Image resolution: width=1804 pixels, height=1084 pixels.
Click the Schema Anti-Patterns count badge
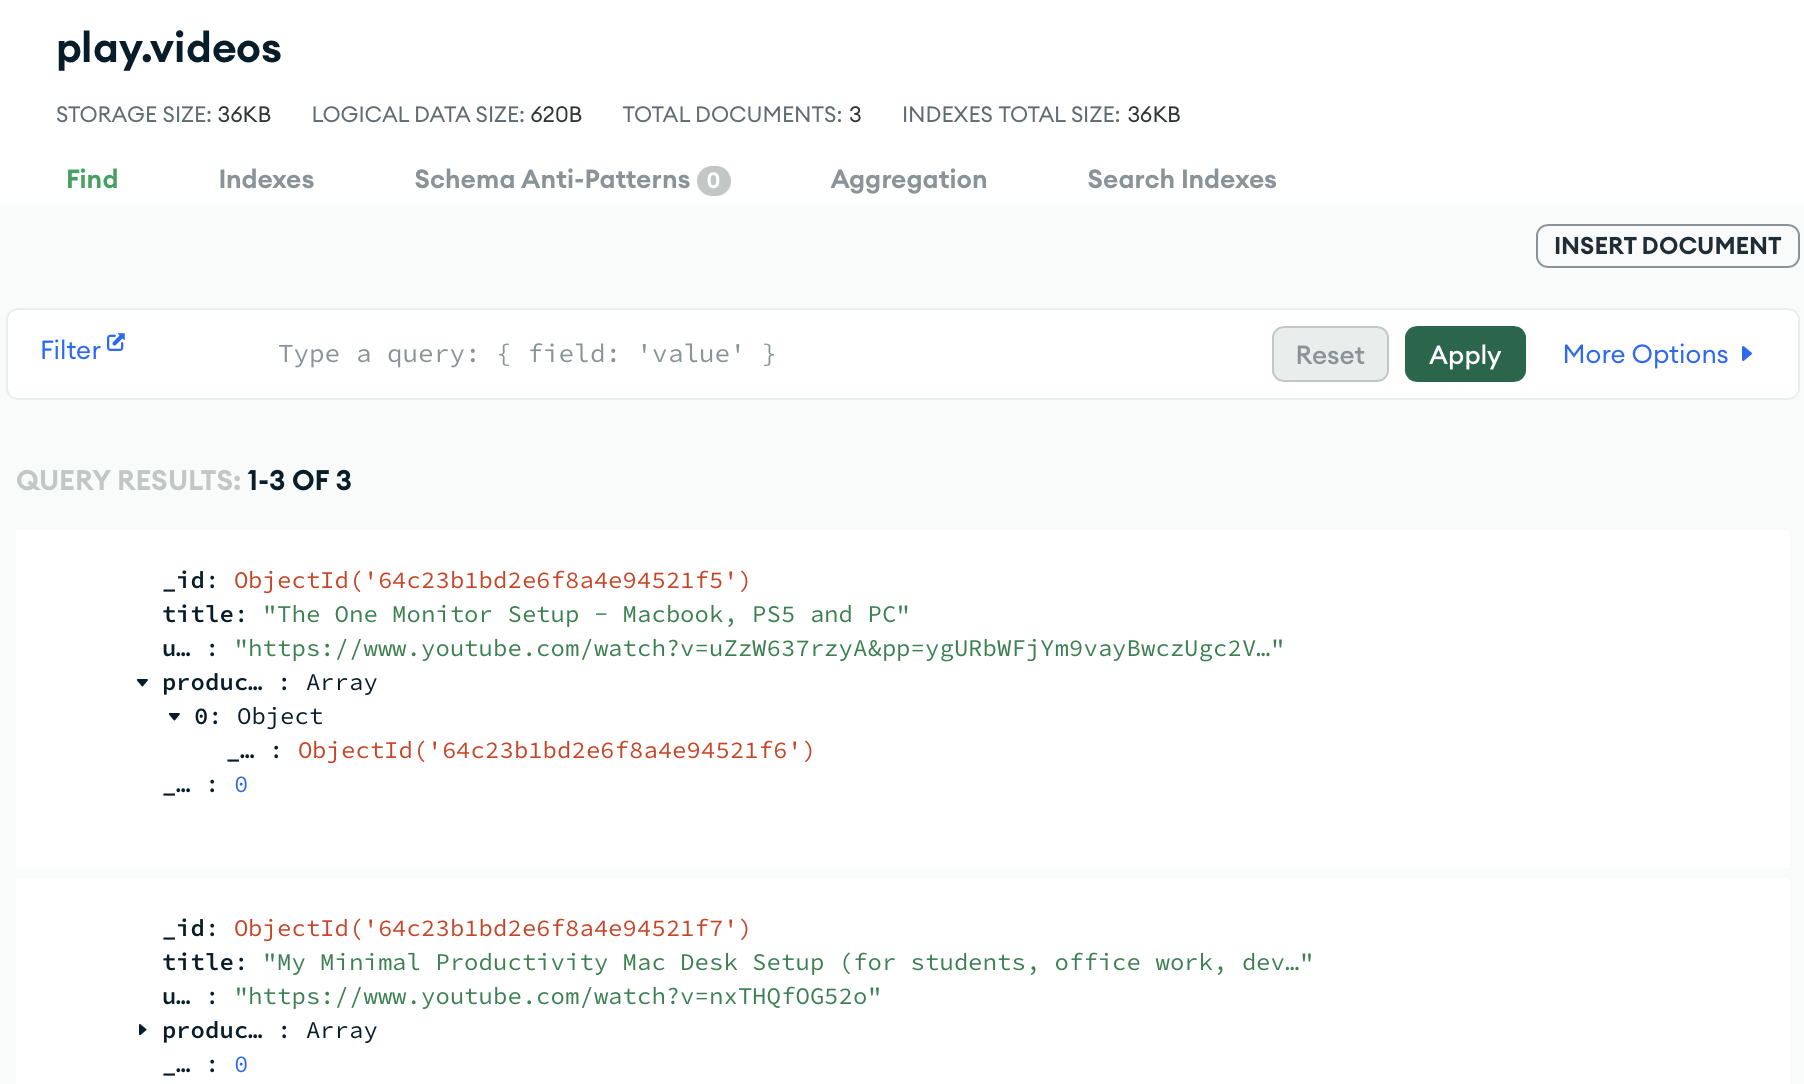tap(716, 180)
